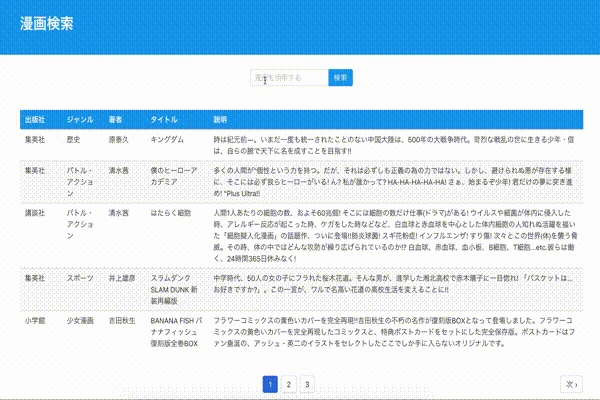
Task: Click author 原泰久 cell
Action: click(x=119, y=140)
